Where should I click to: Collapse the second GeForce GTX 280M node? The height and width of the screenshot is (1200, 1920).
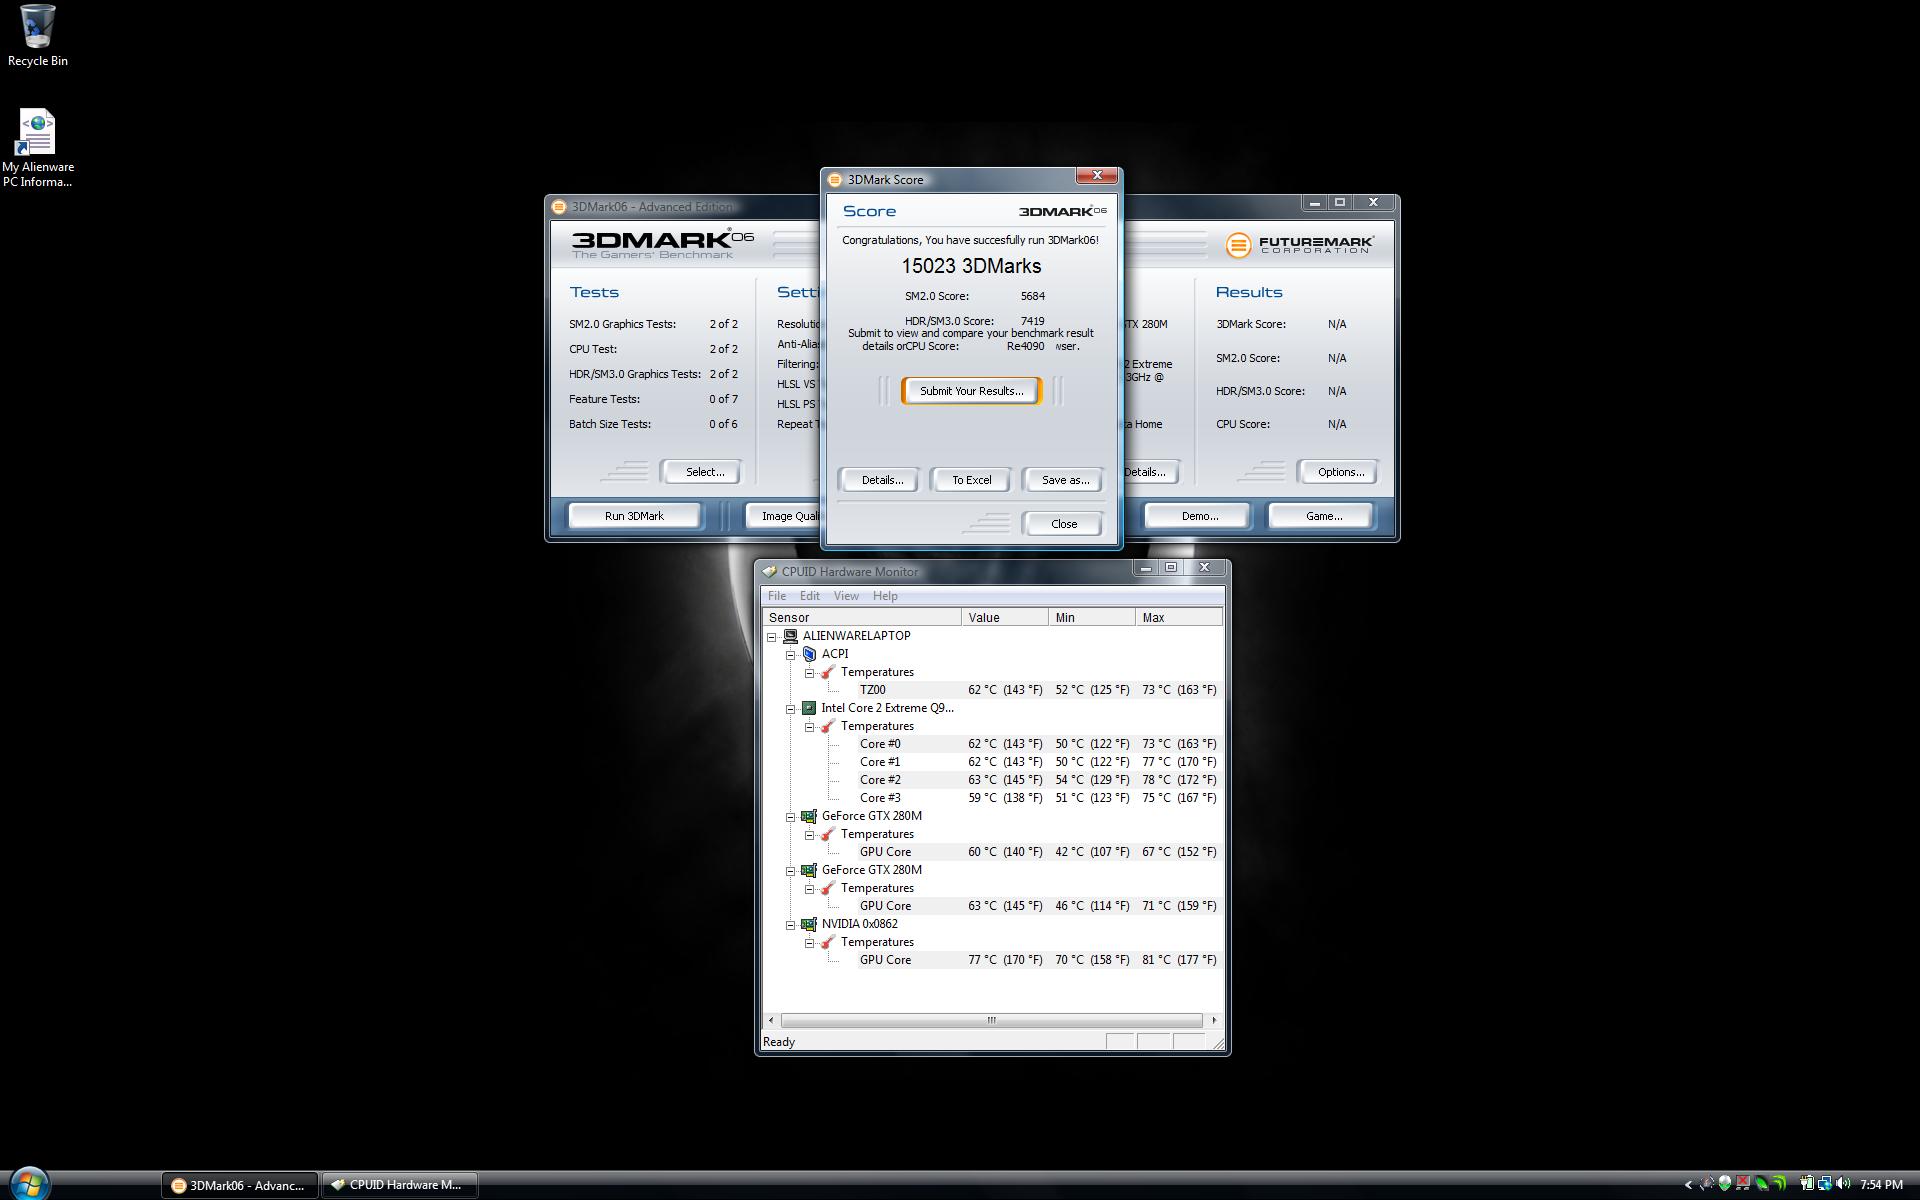pyautogui.click(x=791, y=871)
